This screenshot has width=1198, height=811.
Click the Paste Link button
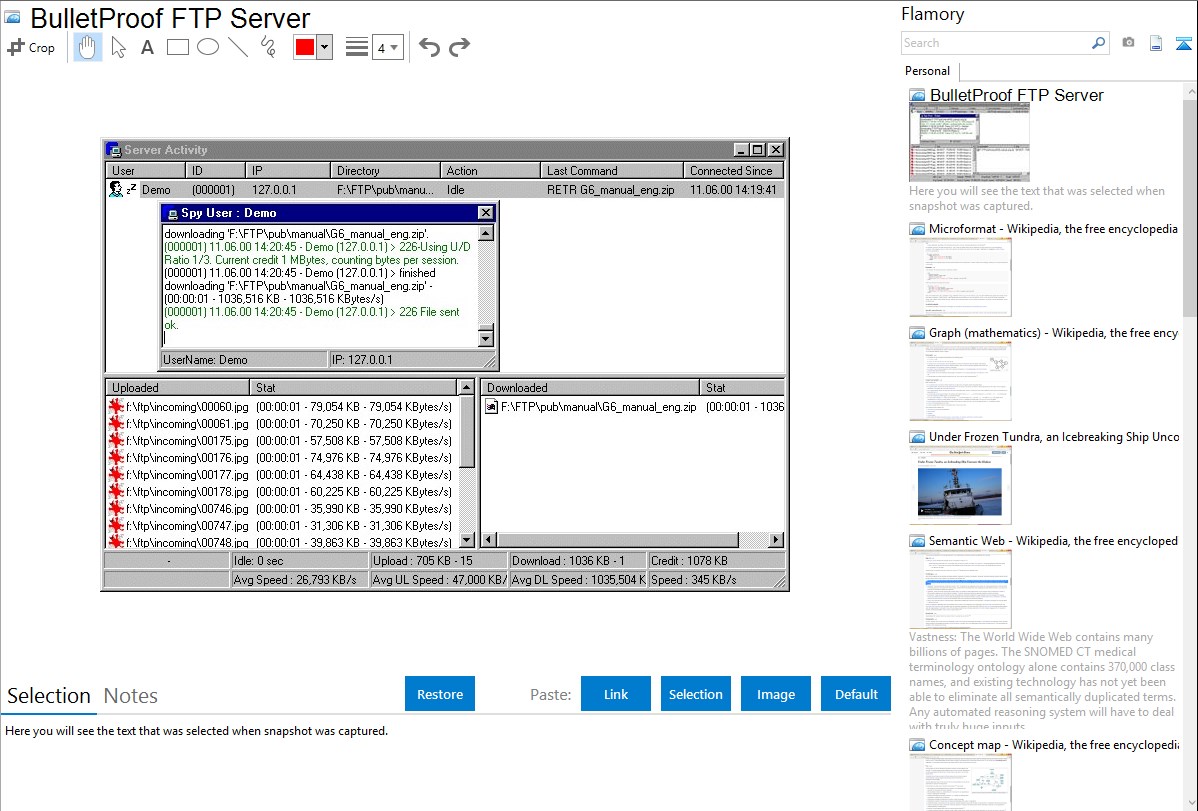(x=616, y=694)
